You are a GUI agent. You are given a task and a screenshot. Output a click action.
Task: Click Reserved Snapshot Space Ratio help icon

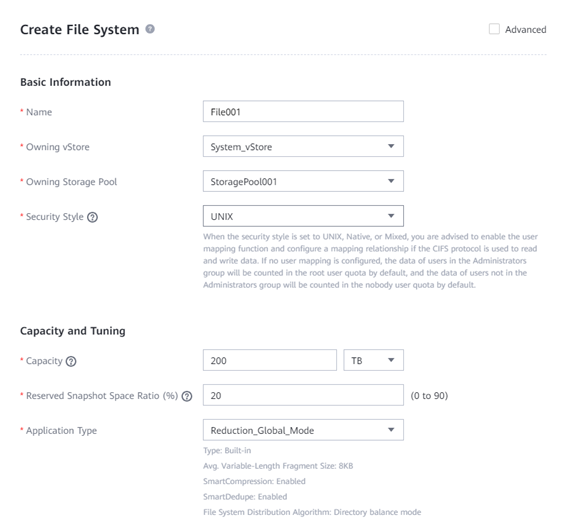point(187,396)
